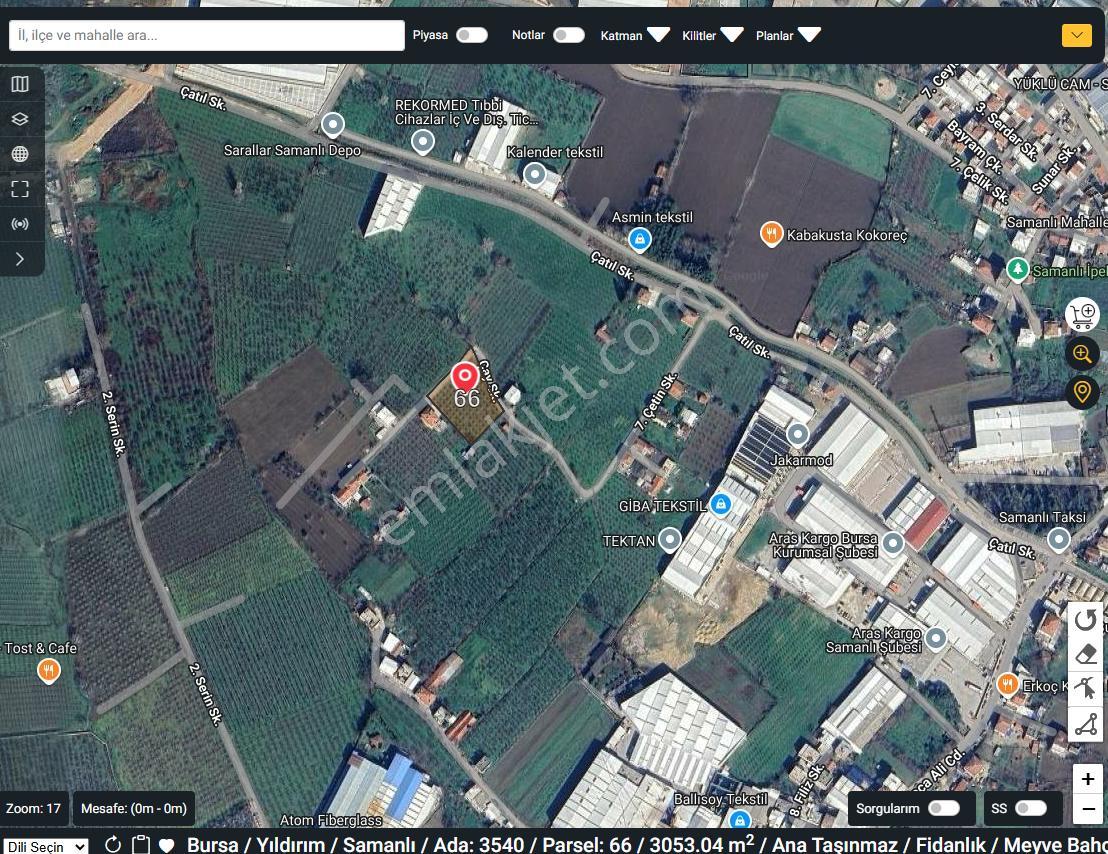Open the add-to-cart icon

coord(1082,315)
